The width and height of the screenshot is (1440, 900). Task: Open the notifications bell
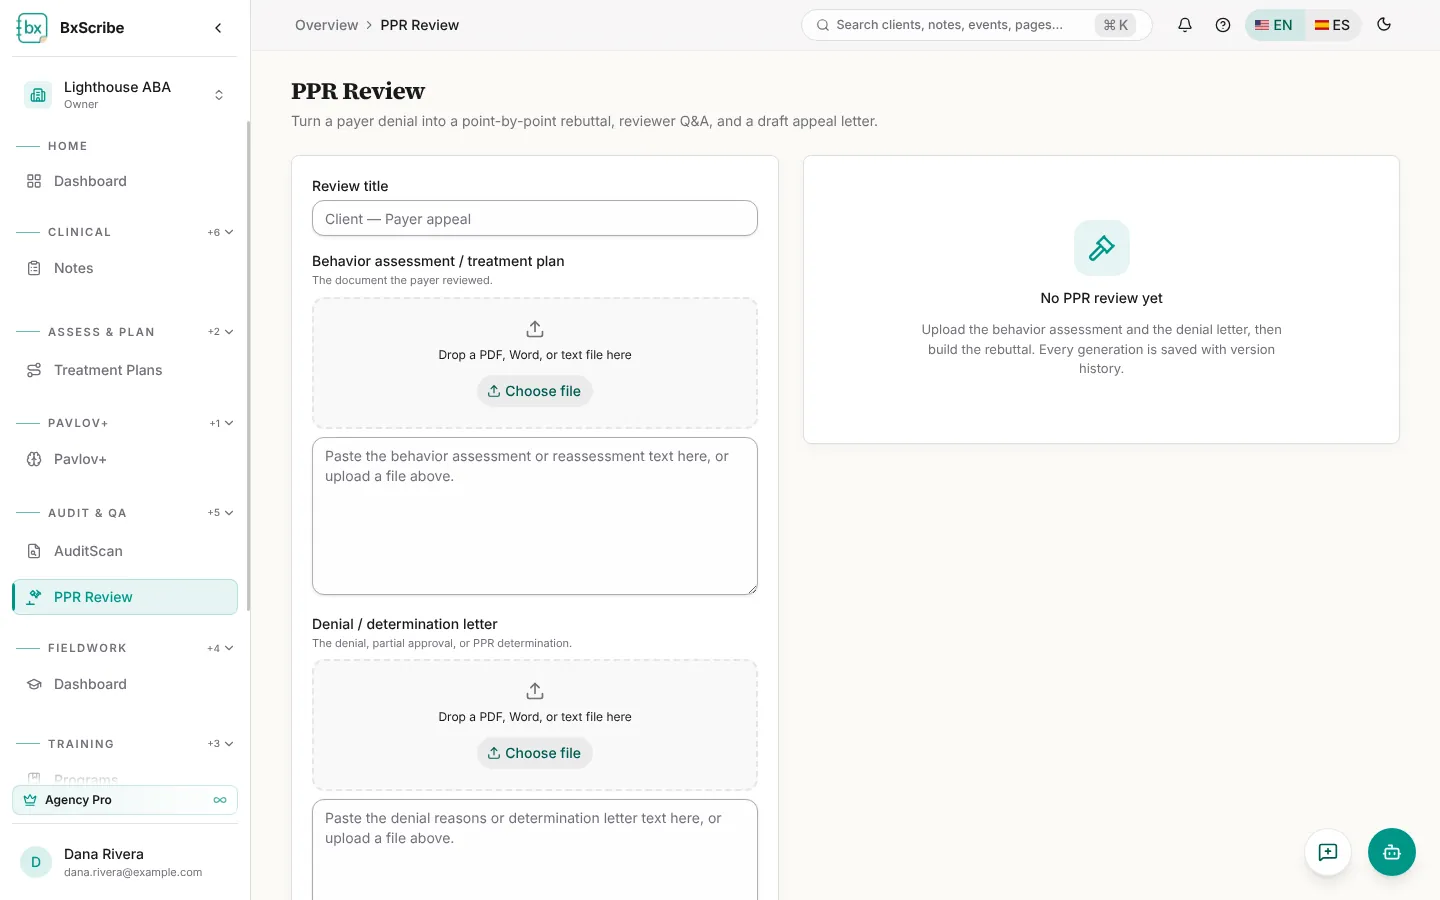point(1185,25)
